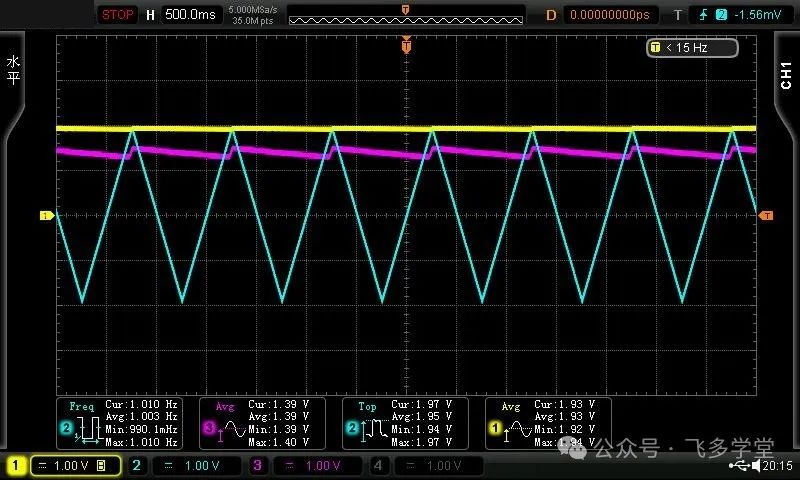The image size is (800, 480).
Task: Click the yellow sine-wave average measurement icon
Action: pos(517,430)
